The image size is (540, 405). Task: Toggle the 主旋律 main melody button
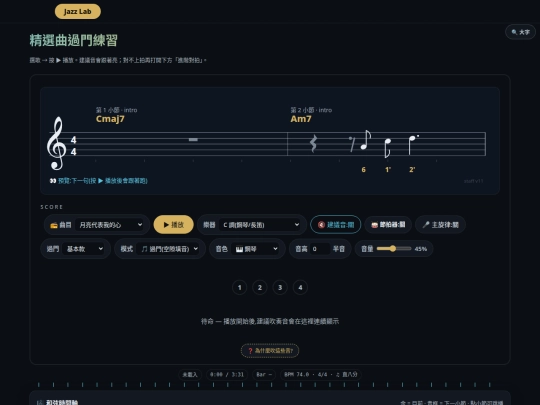point(440,225)
